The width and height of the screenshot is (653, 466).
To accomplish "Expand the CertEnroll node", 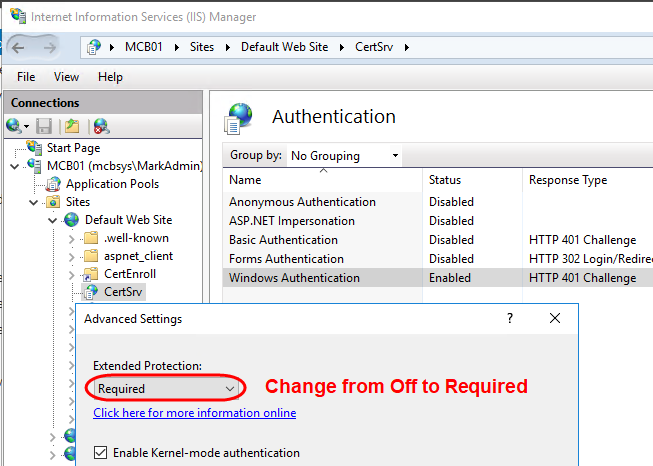I will click(x=71, y=275).
